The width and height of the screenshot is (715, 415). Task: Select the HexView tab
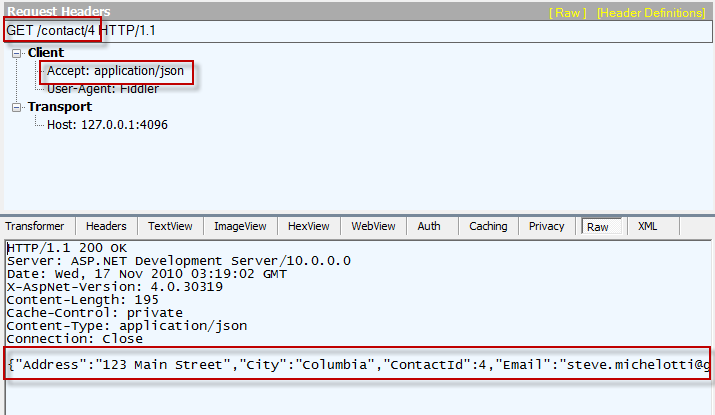click(309, 226)
